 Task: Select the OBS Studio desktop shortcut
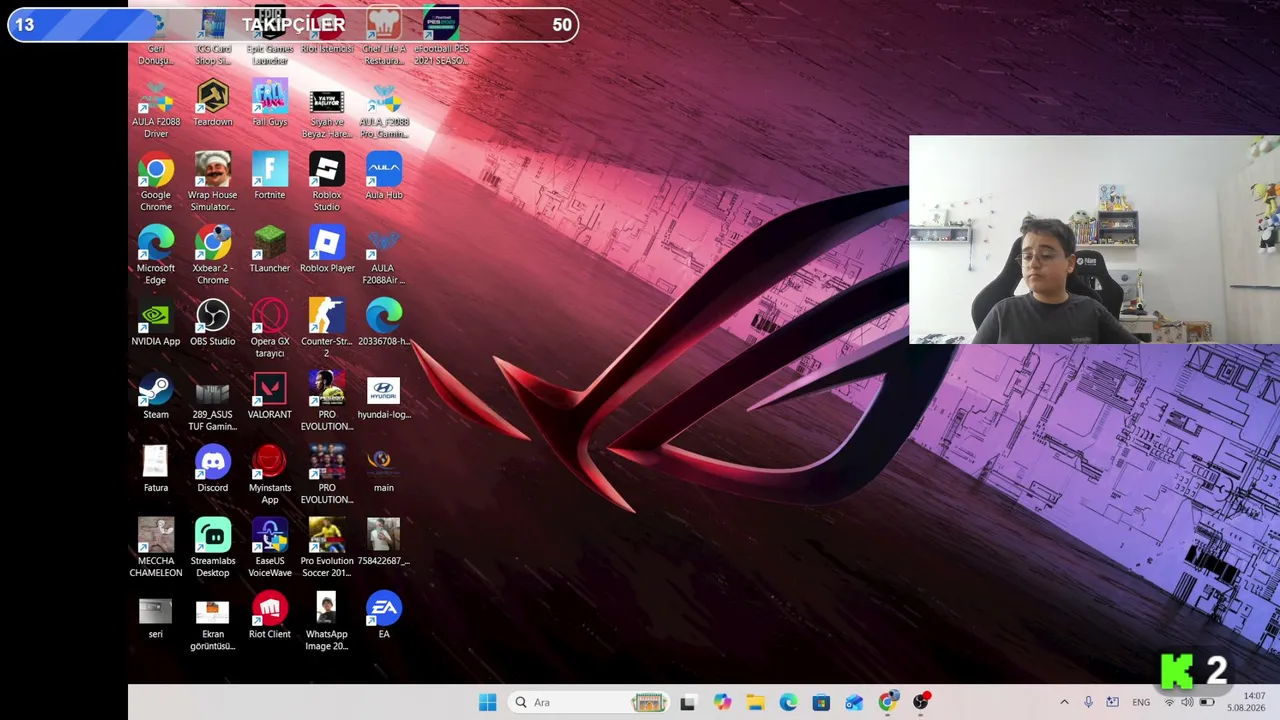coord(212,323)
